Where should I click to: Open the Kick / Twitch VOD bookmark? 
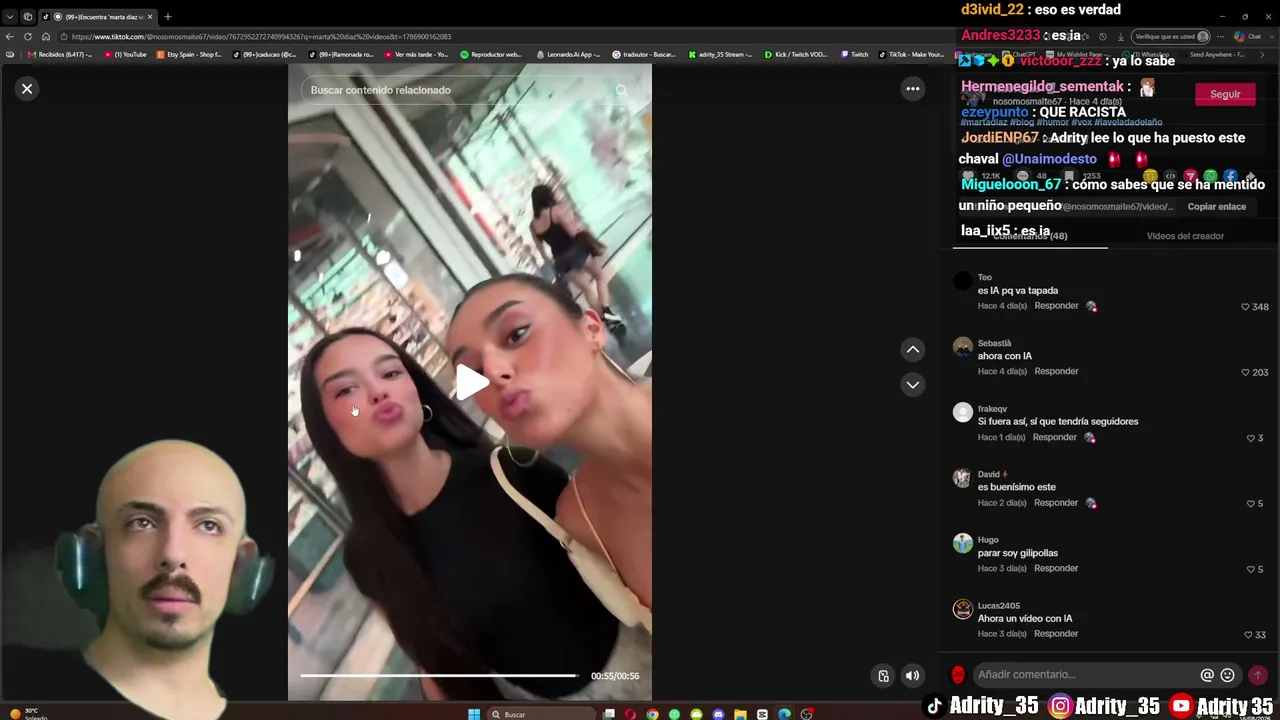[x=796, y=55]
